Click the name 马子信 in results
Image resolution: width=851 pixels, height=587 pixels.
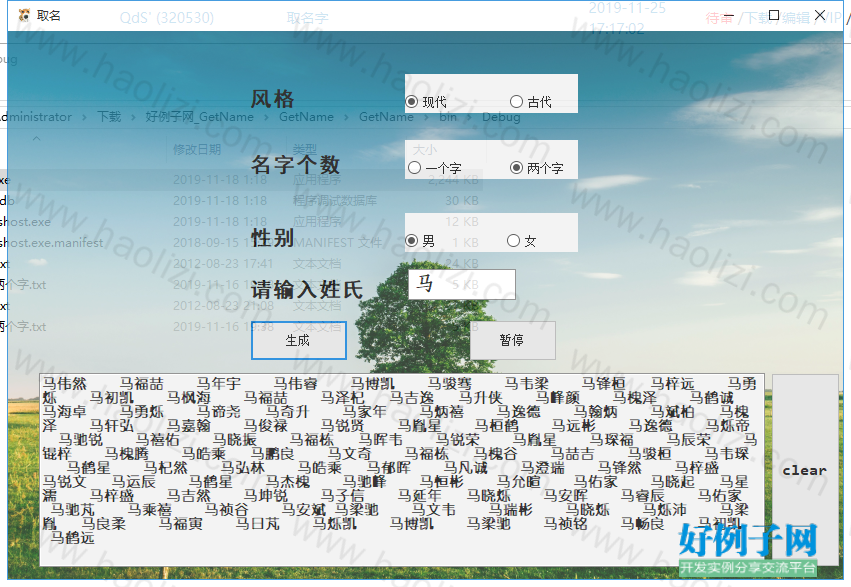[x=343, y=496]
